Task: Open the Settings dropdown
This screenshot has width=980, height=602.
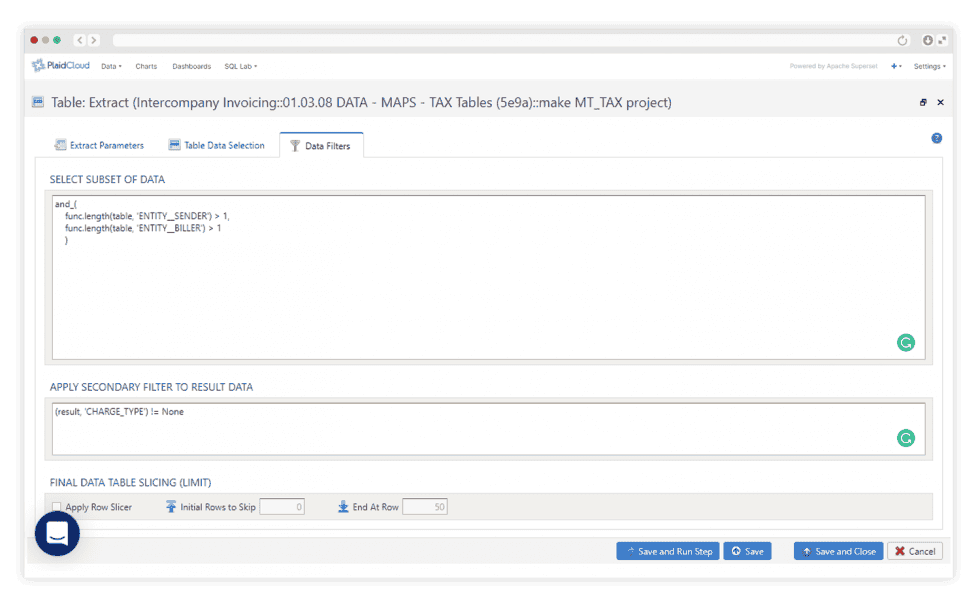Action: [x=929, y=66]
